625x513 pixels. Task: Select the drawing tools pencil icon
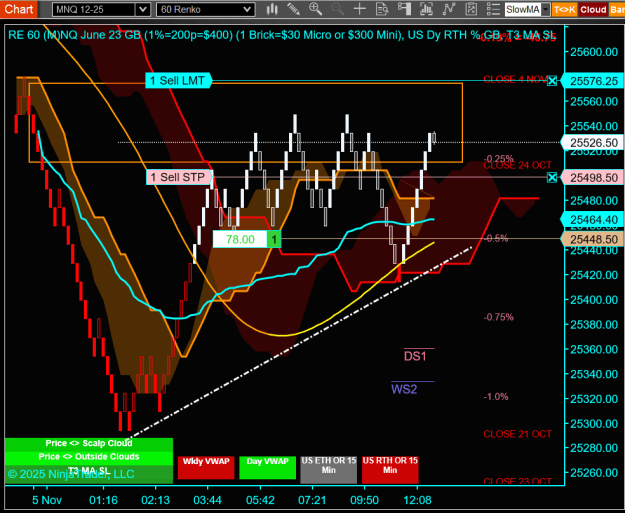point(294,9)
